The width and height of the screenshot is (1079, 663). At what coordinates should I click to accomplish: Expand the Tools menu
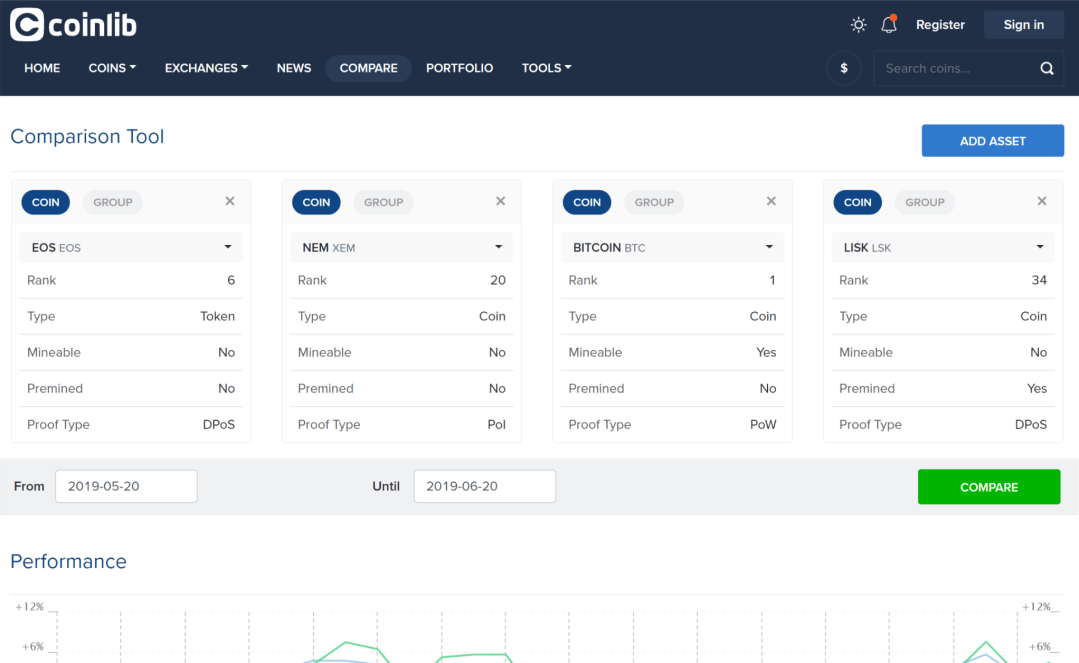[x=546, y=68]
